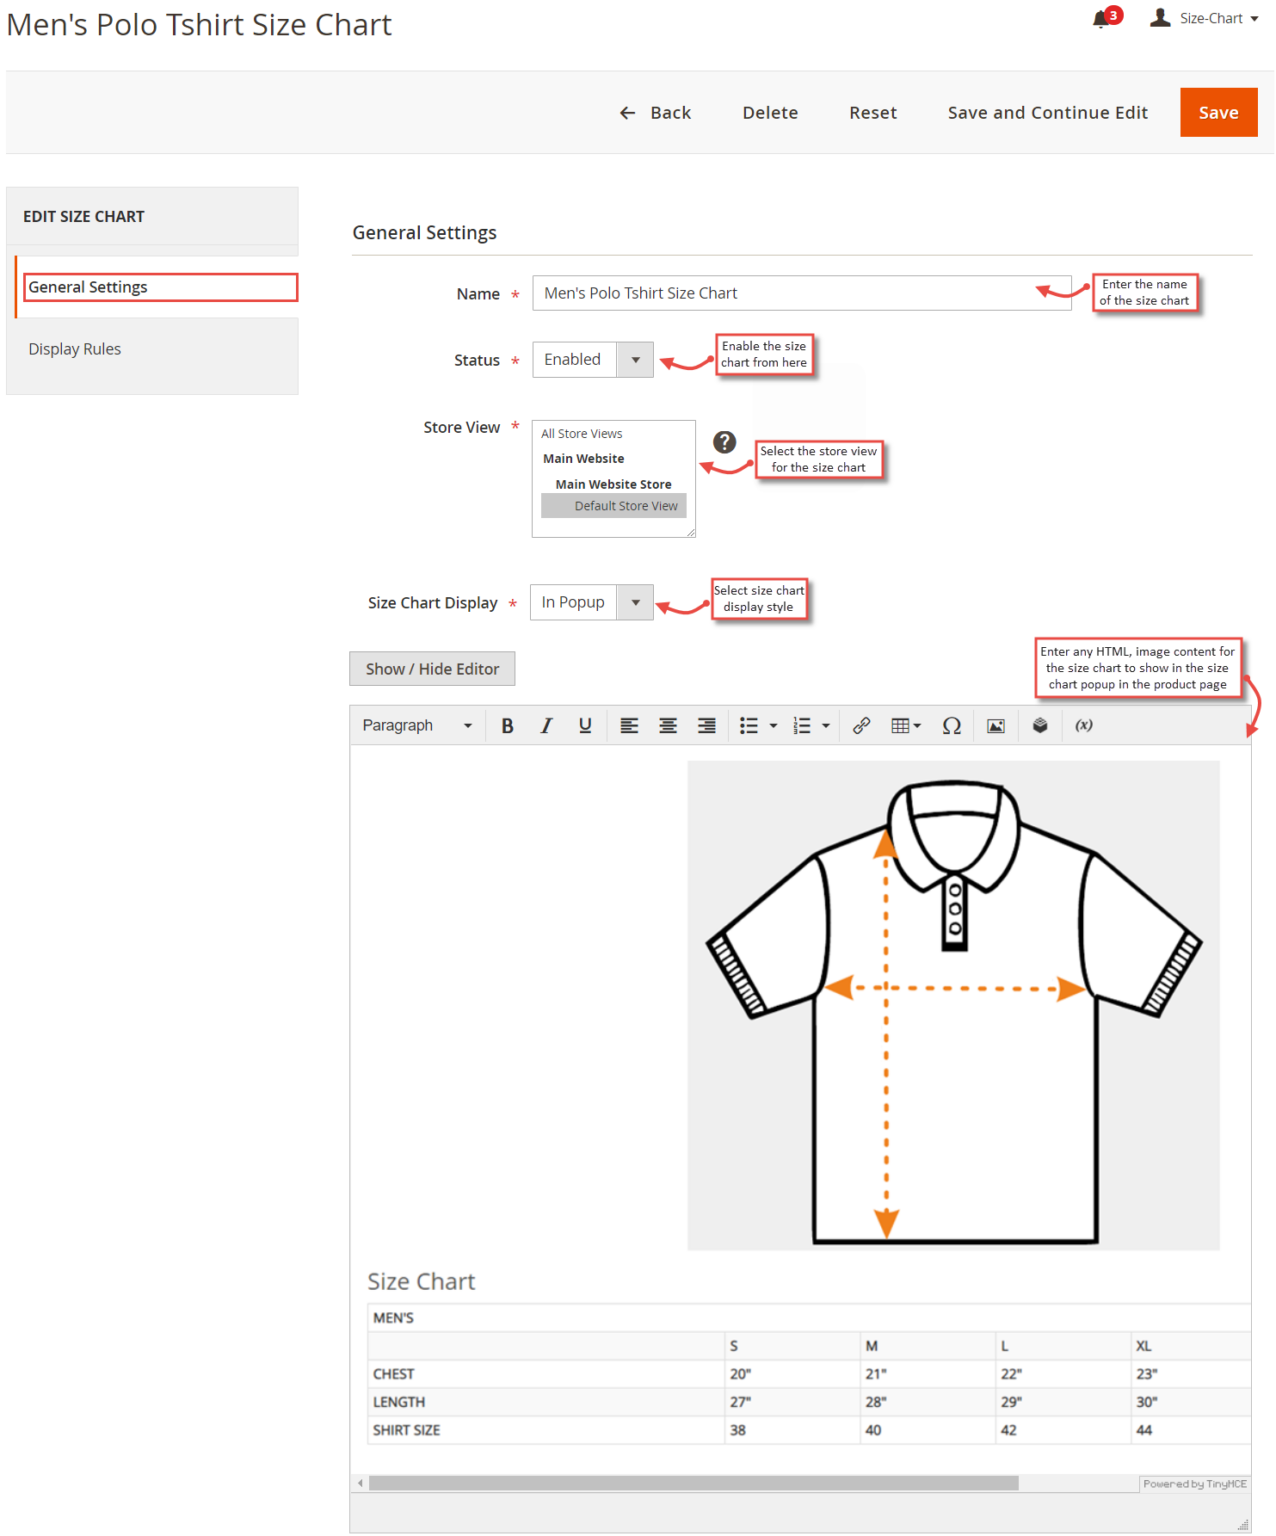Edit the Name field text
Viewport: 1276px width, 1536px height.
tap(800, 292)
